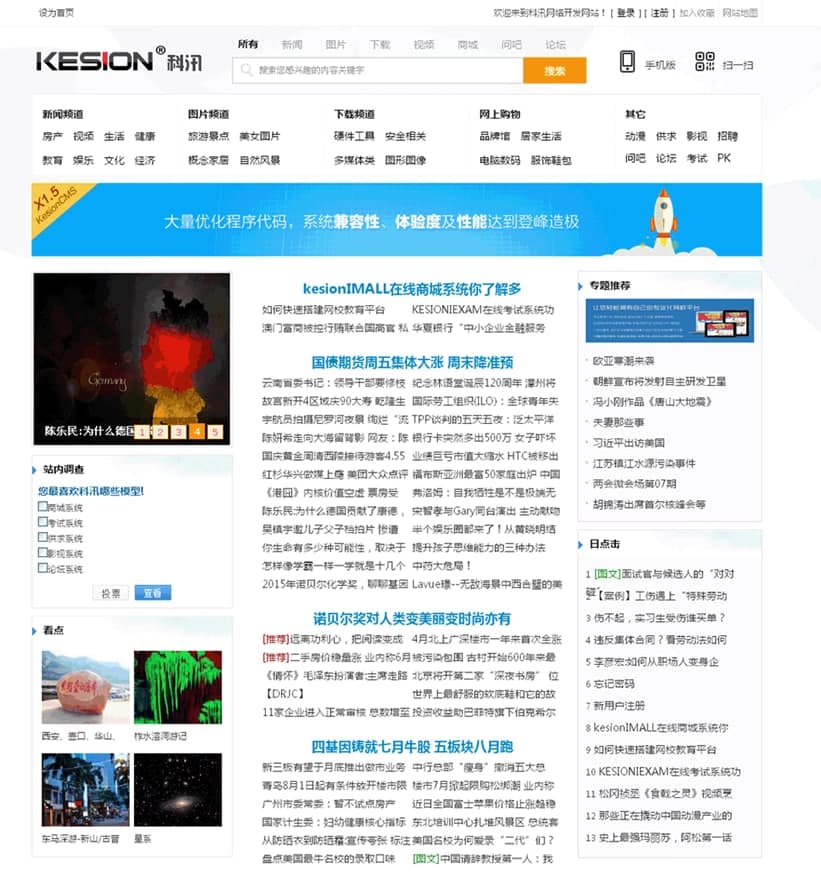Click the KESION 科汛 logo
The width and height of the screenshot is (821, 881).
(119, 59)
